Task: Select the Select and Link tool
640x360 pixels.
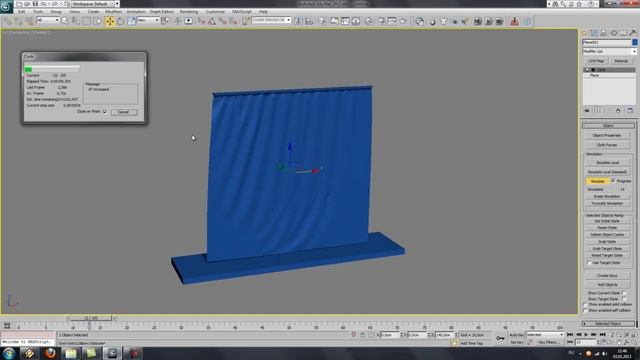Action: [x=8, y=21]
